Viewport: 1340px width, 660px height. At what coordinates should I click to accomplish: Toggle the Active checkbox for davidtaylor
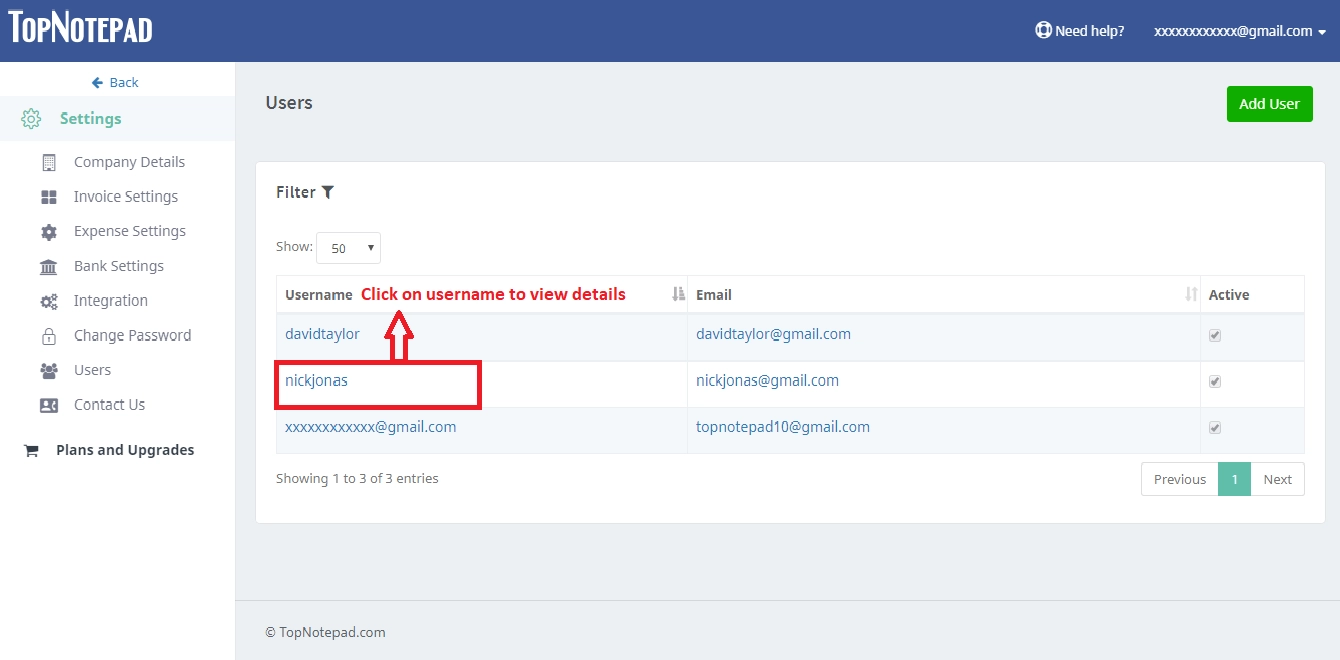(x=1215, y=335)
